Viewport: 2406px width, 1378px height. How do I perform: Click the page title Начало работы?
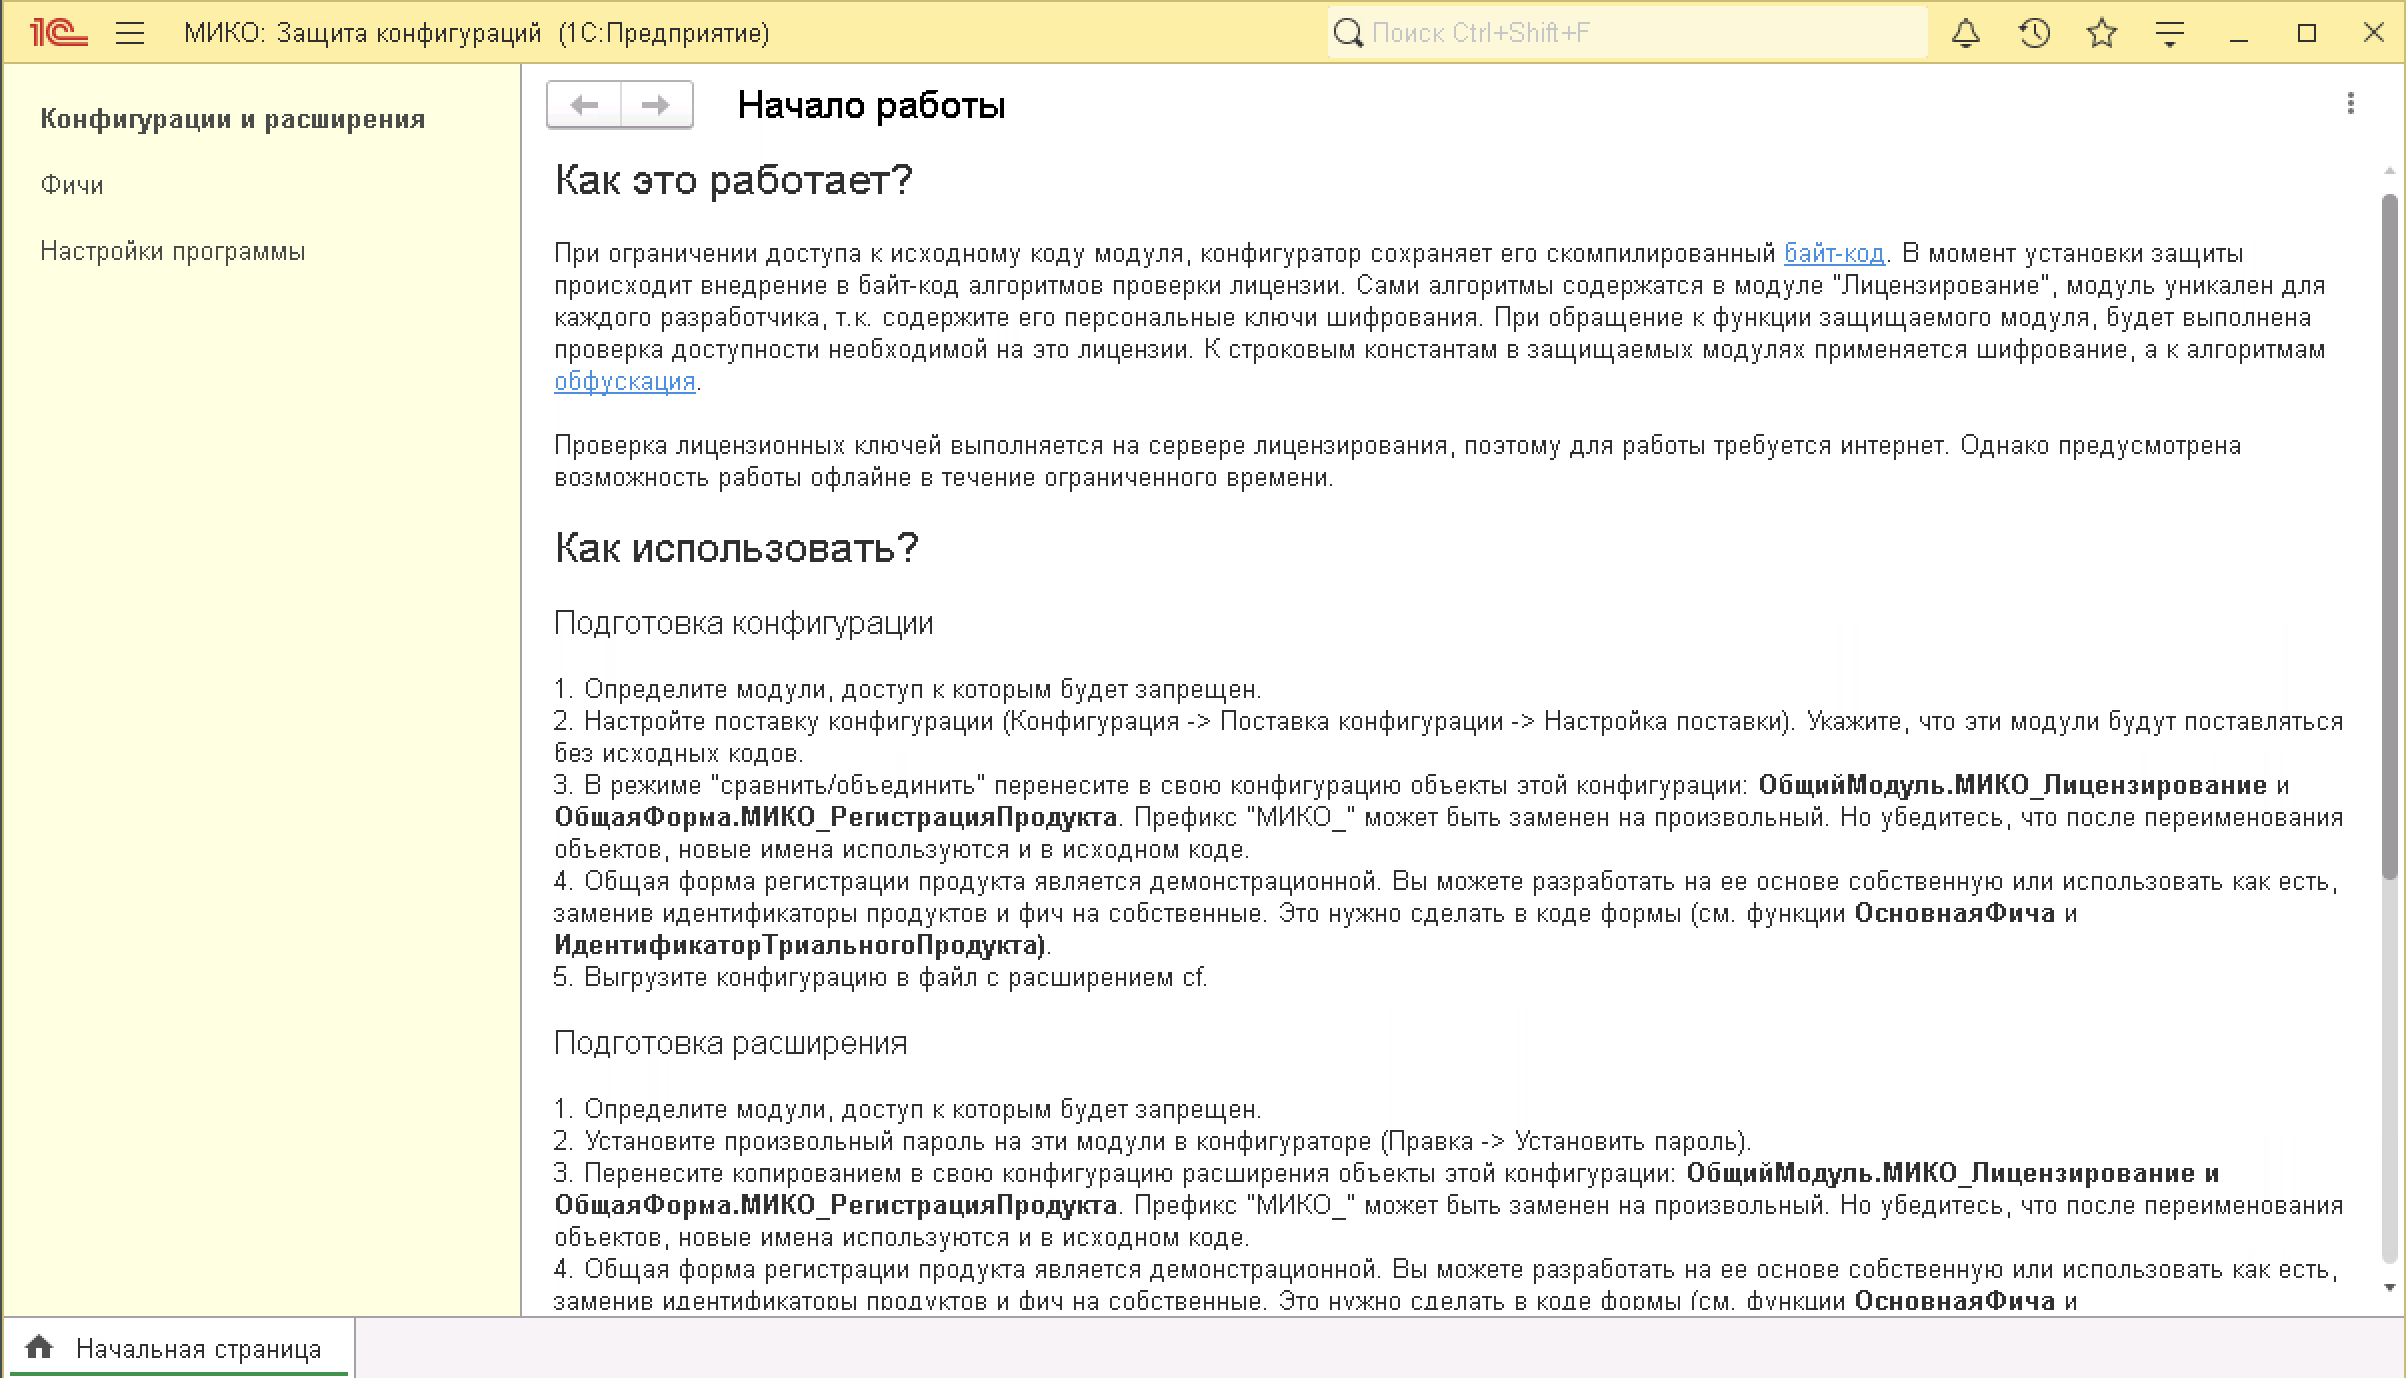(x=871, y=105)
